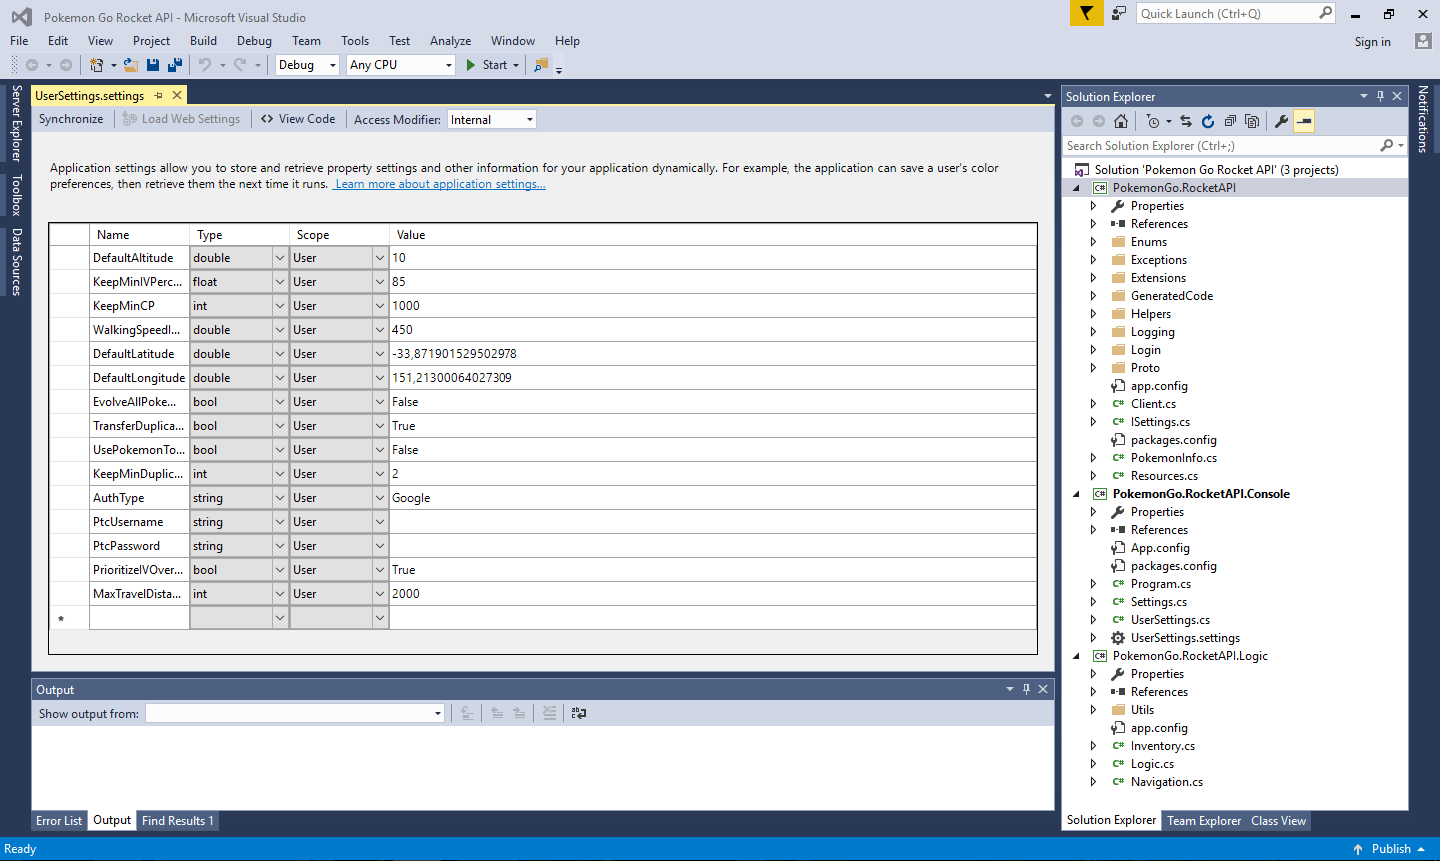
Task: Switch to the Team Explorer tab
Action: point(1204,821)
